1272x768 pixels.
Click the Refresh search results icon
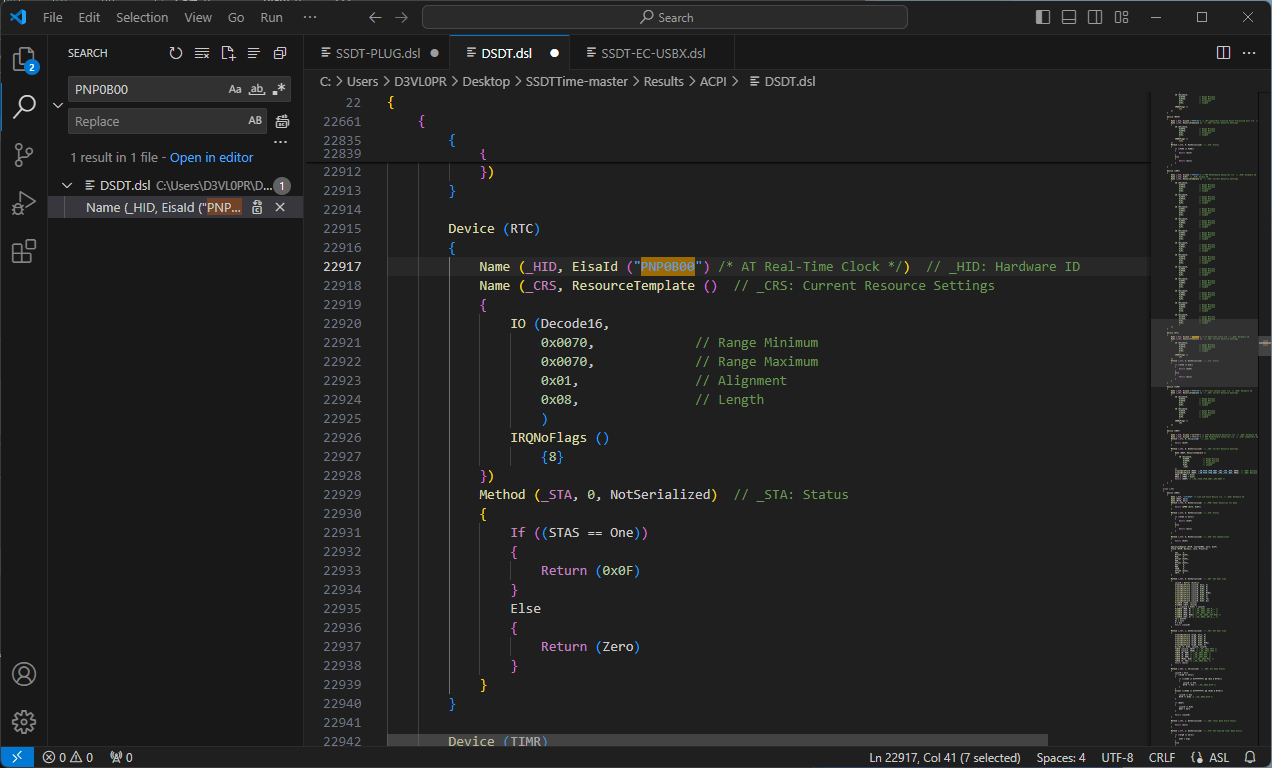coord(176,53)
